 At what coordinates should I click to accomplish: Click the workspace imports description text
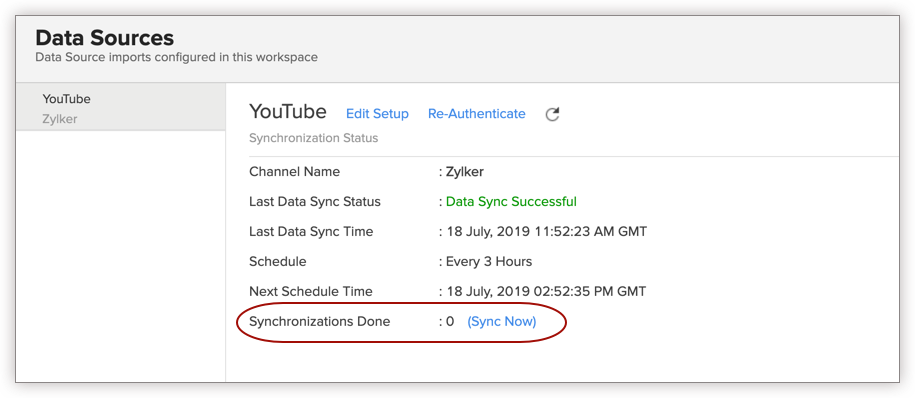tap(176, 57)
